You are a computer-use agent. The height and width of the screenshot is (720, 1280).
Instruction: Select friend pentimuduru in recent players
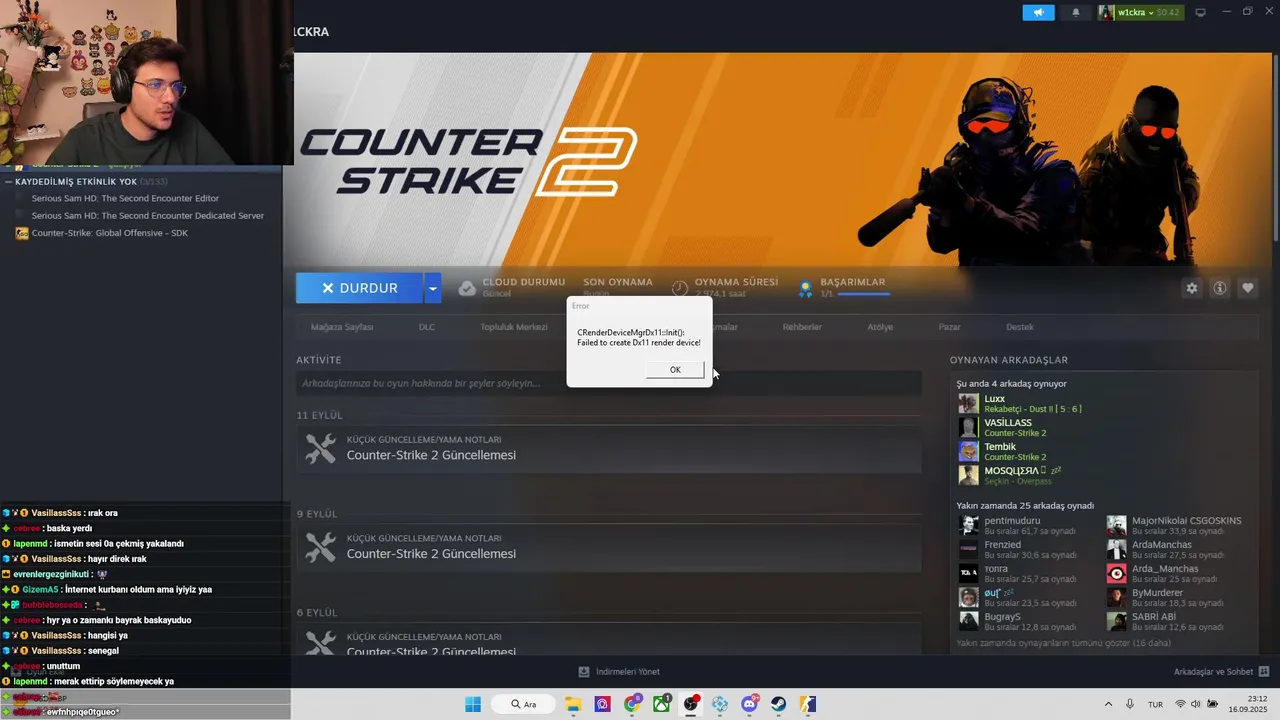(1012, 521)
